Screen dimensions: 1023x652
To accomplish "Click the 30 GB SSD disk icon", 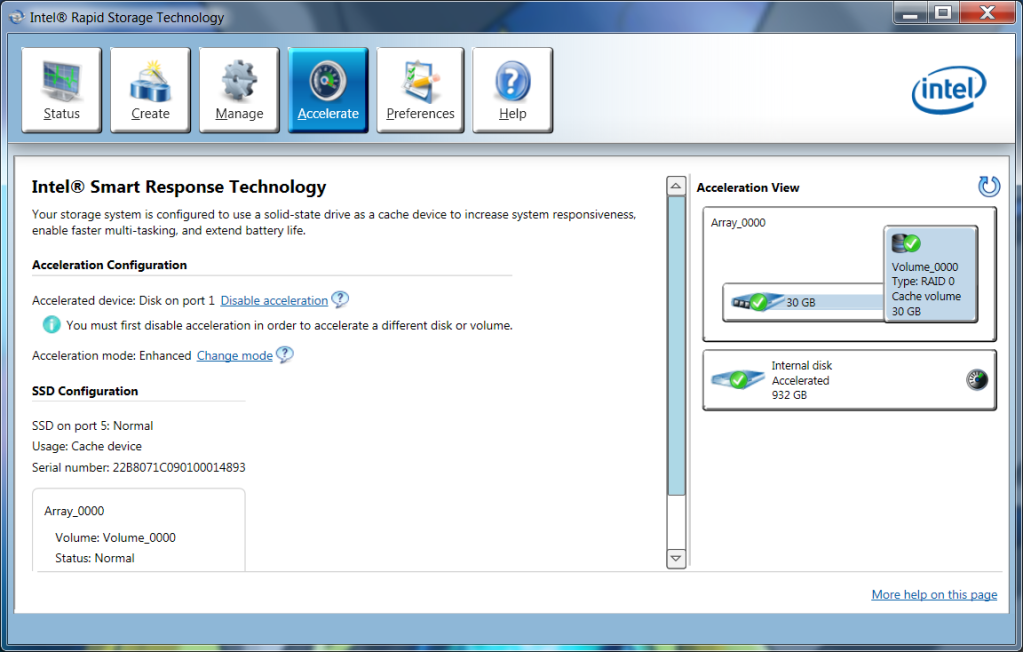I will point(757,302).
